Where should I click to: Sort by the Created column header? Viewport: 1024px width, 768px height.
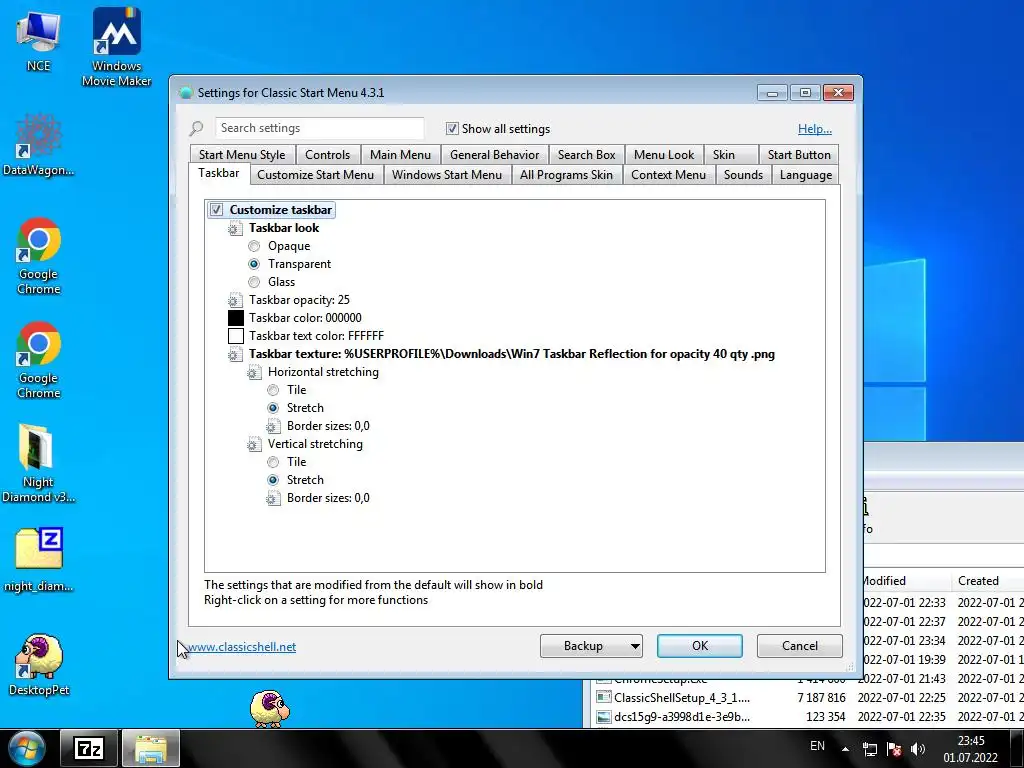(x=987, y=581)
